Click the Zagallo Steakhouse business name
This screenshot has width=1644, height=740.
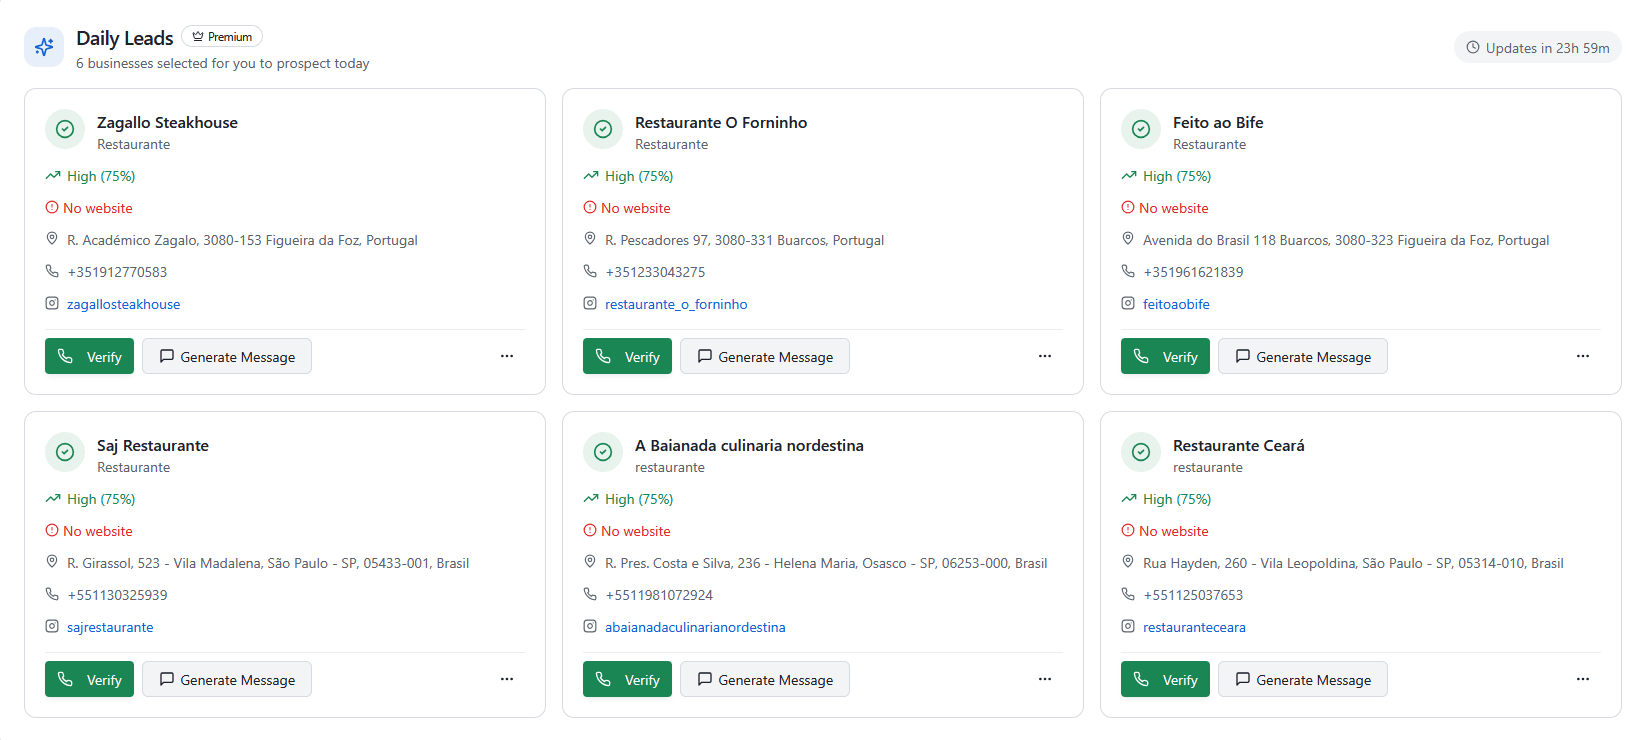(167, 122)
